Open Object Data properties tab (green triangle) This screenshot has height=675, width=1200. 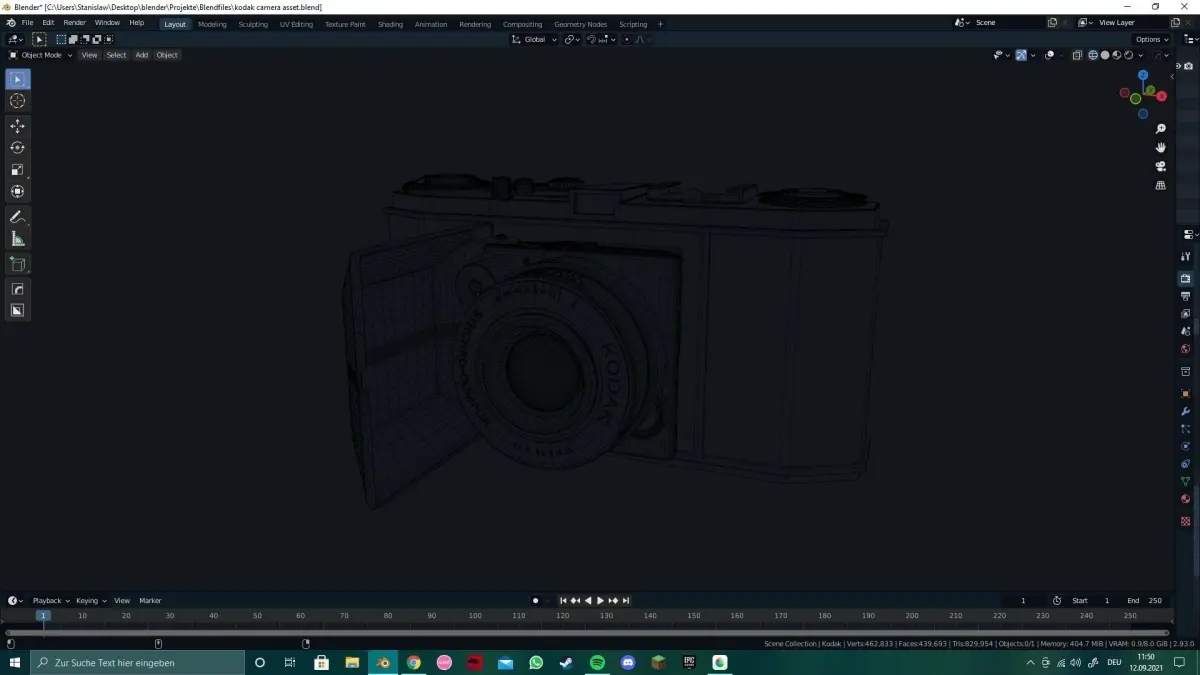click(x=1186, y=481)
